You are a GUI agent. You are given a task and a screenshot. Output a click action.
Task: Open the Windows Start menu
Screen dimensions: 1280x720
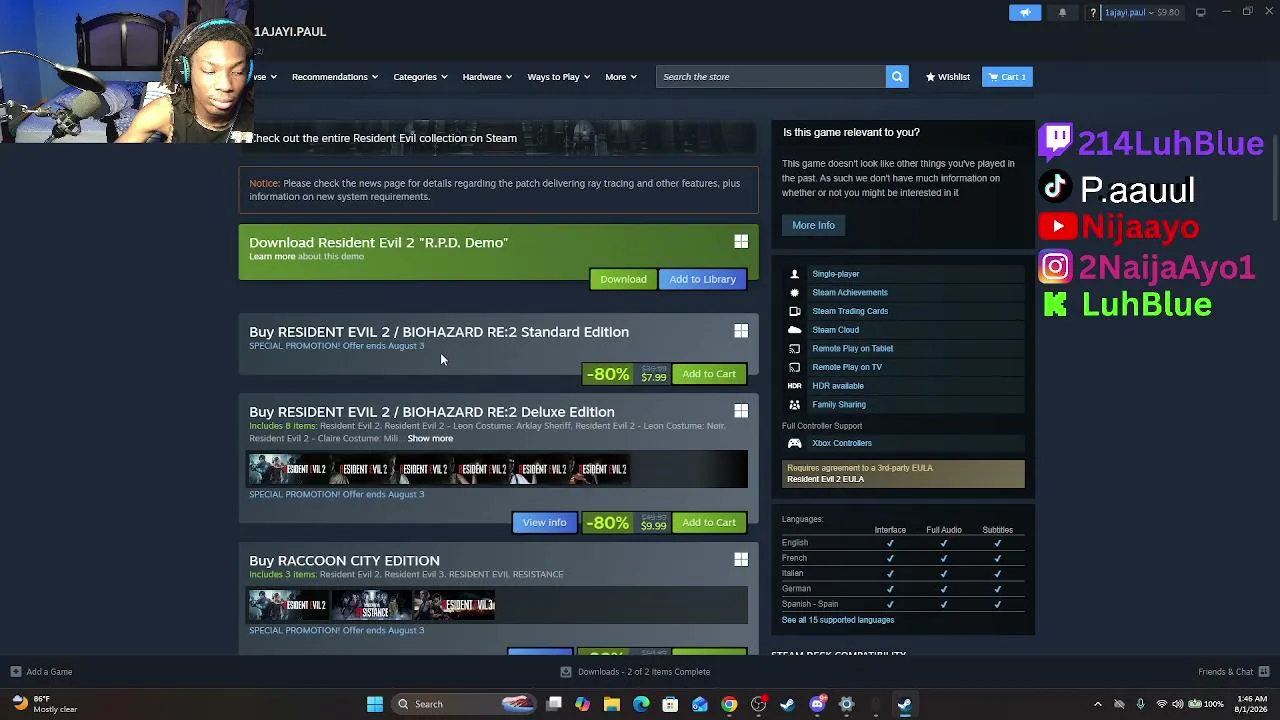[x=375, y=704]
